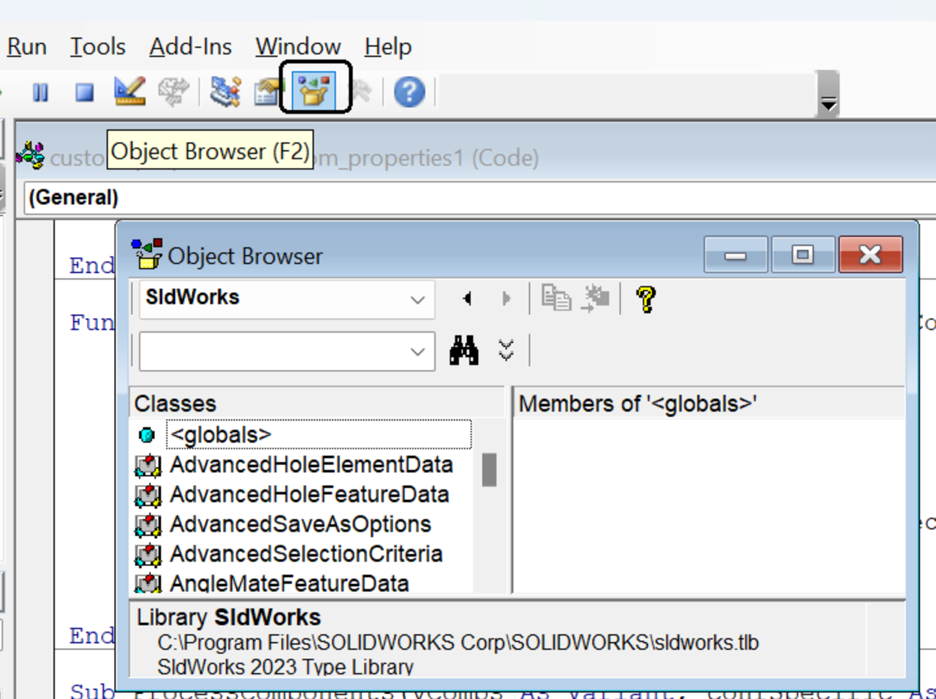Minimize the Object Browser window
The image size is (936, 699).
click(x=735, y=255)
